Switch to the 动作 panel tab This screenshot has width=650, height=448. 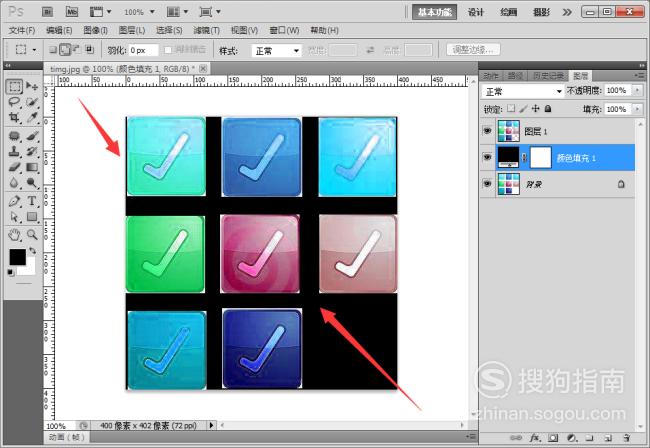click(x=491, y=76)
